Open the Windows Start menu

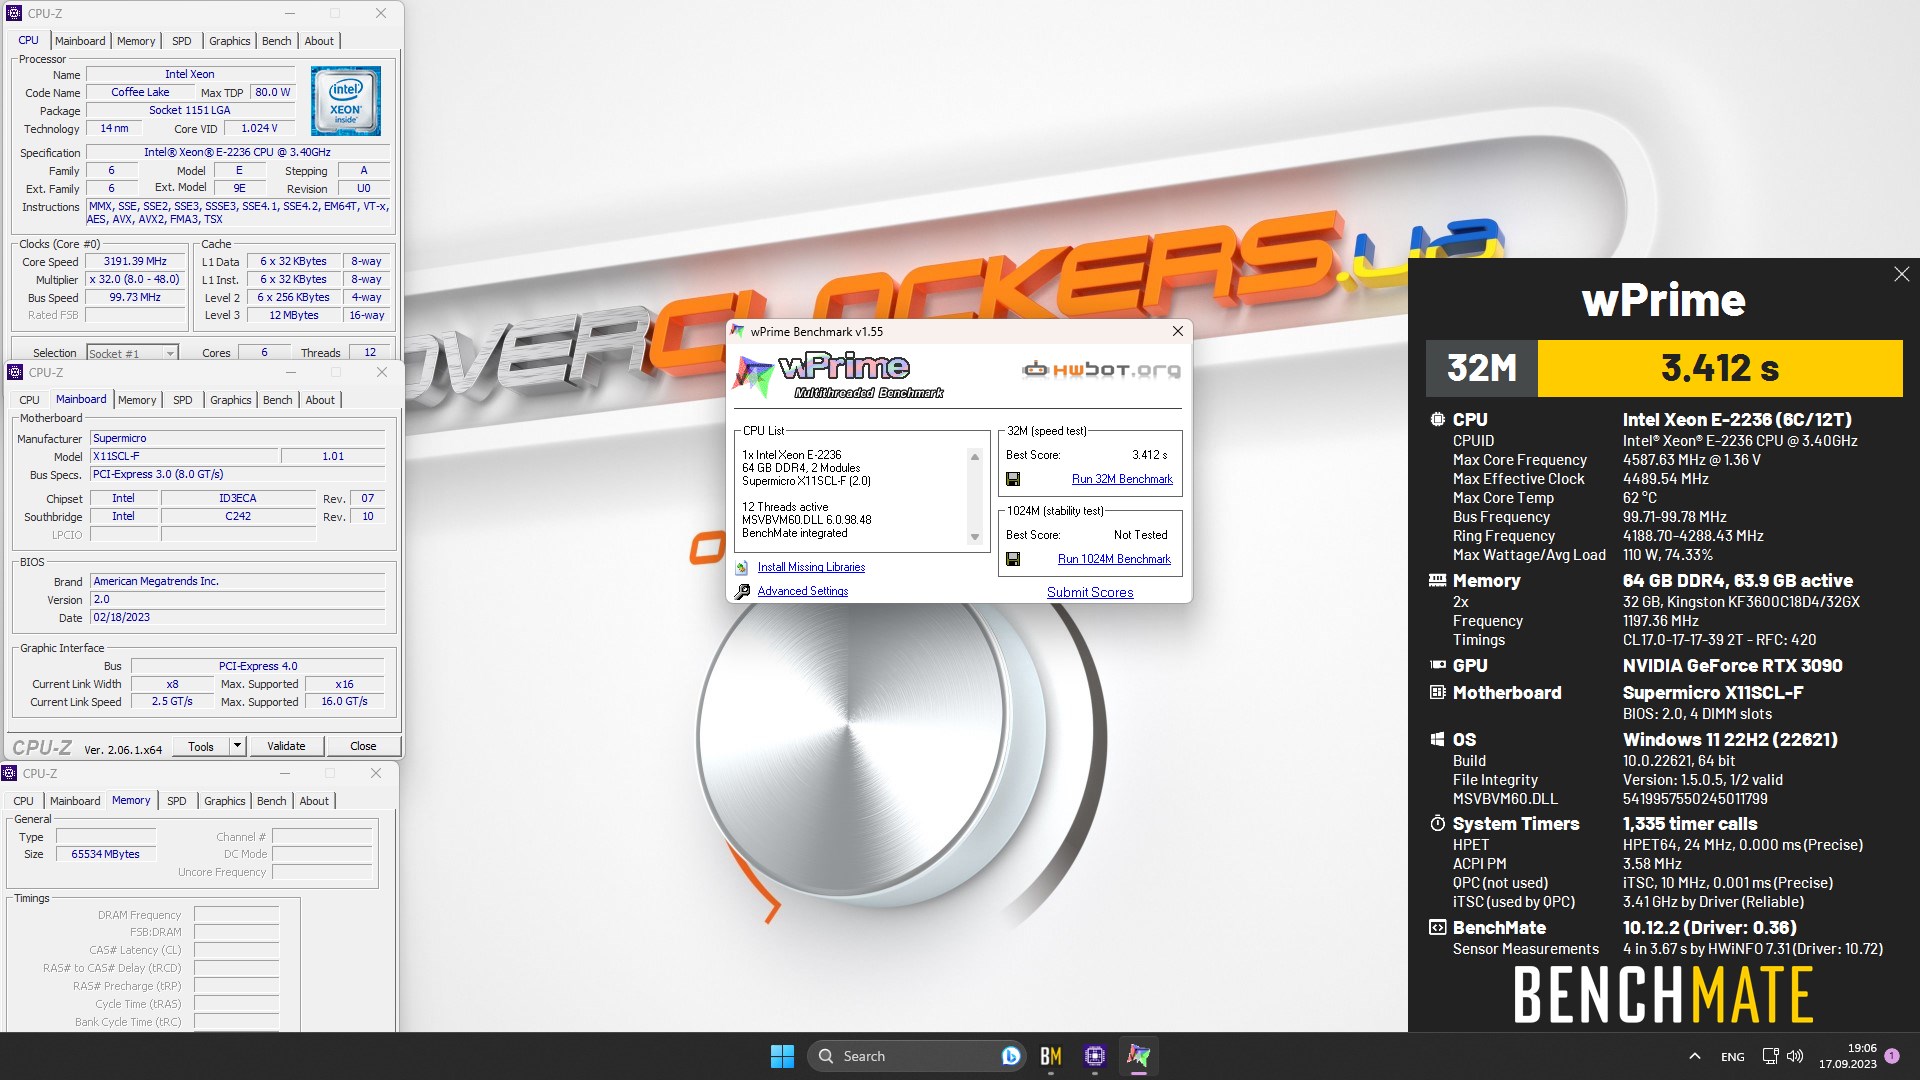point(782,1056)
